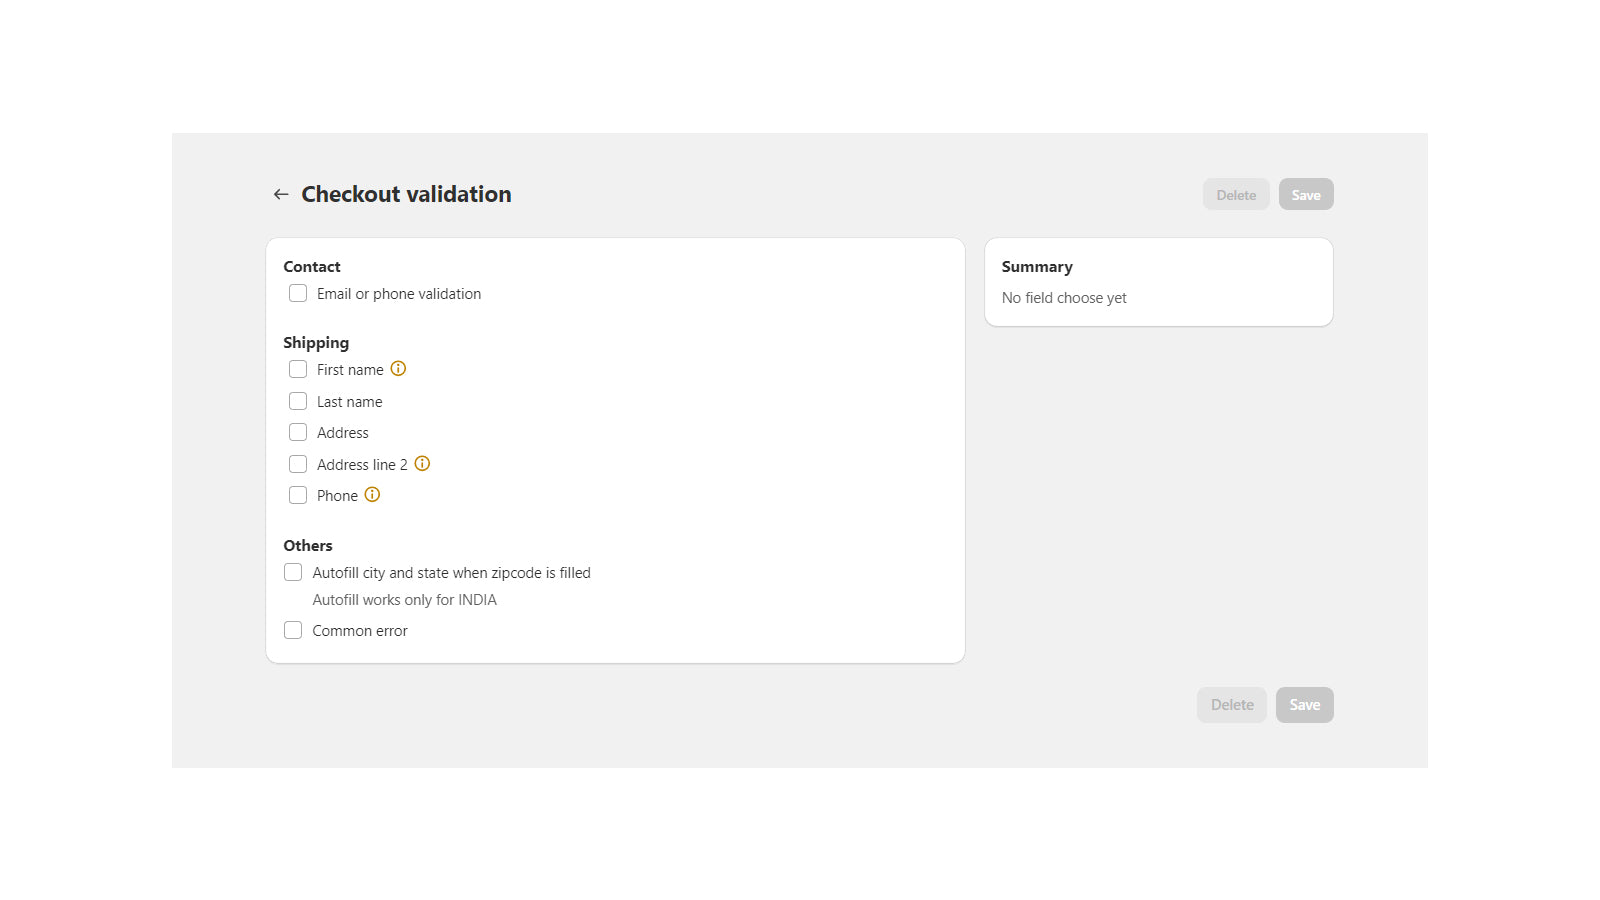Viewport: 1600px width, 900px height.
Task: Check Autofill city and state option
Action: coord(293,573)
